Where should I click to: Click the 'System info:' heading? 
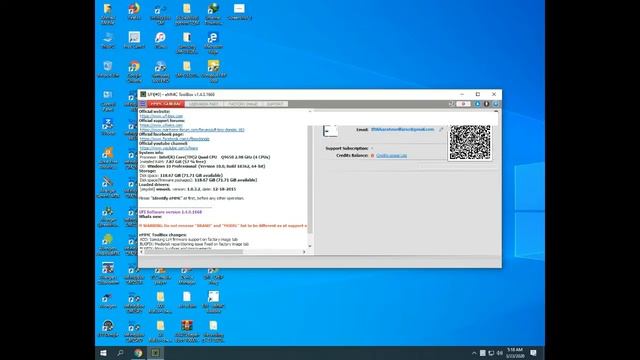pyautogui.click(x=151, y=153)
